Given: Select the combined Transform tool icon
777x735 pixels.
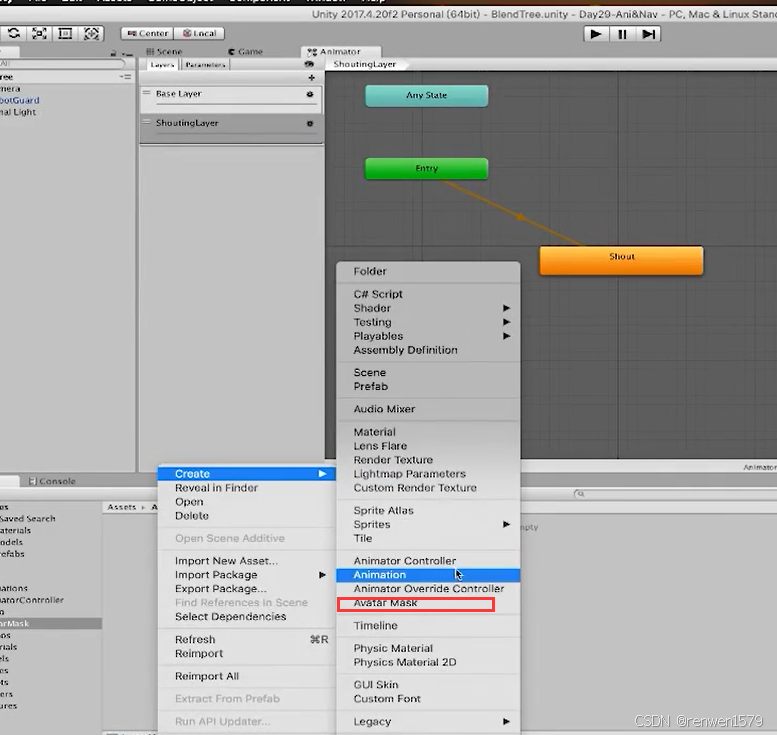Looking at the screenshot, I should tap(91, 34).
